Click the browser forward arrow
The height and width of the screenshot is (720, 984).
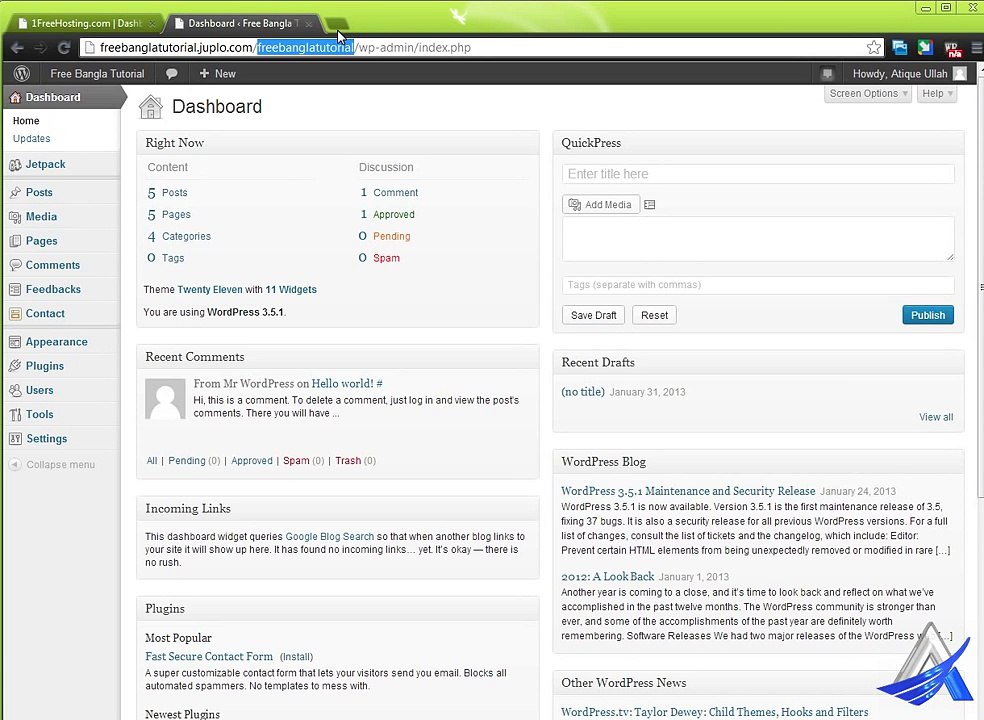point(40,48)
